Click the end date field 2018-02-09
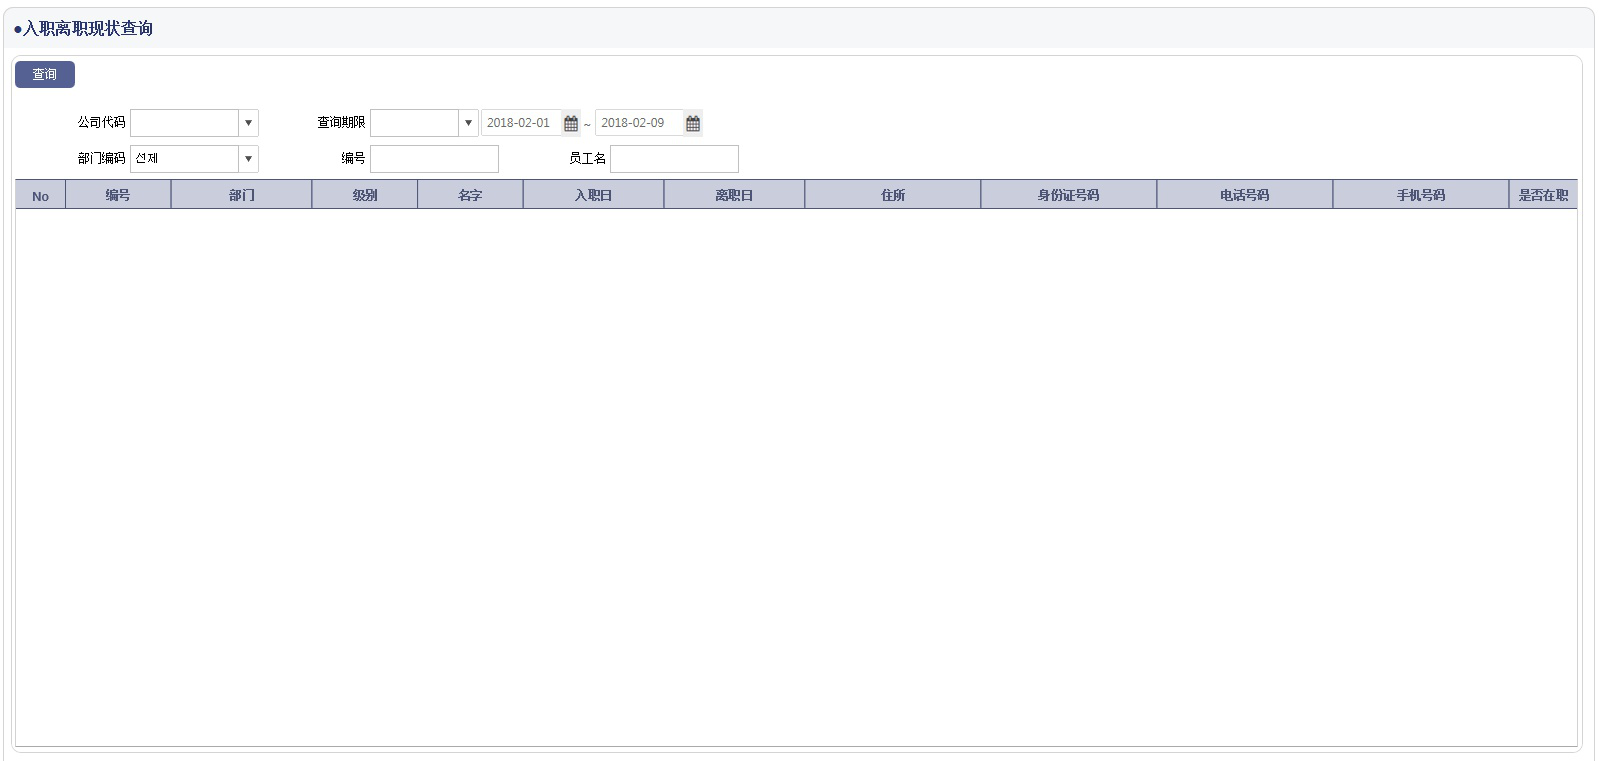Viewport: 1599px width, 761px height. (638, 123)
